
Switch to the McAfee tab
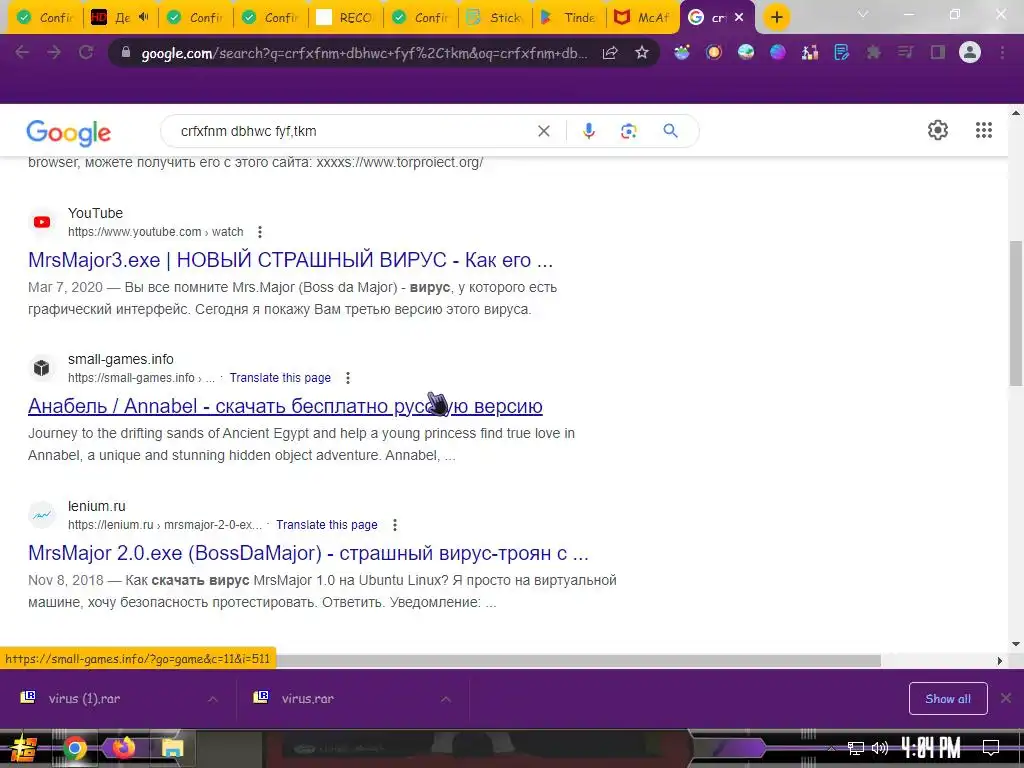point(643,18)
